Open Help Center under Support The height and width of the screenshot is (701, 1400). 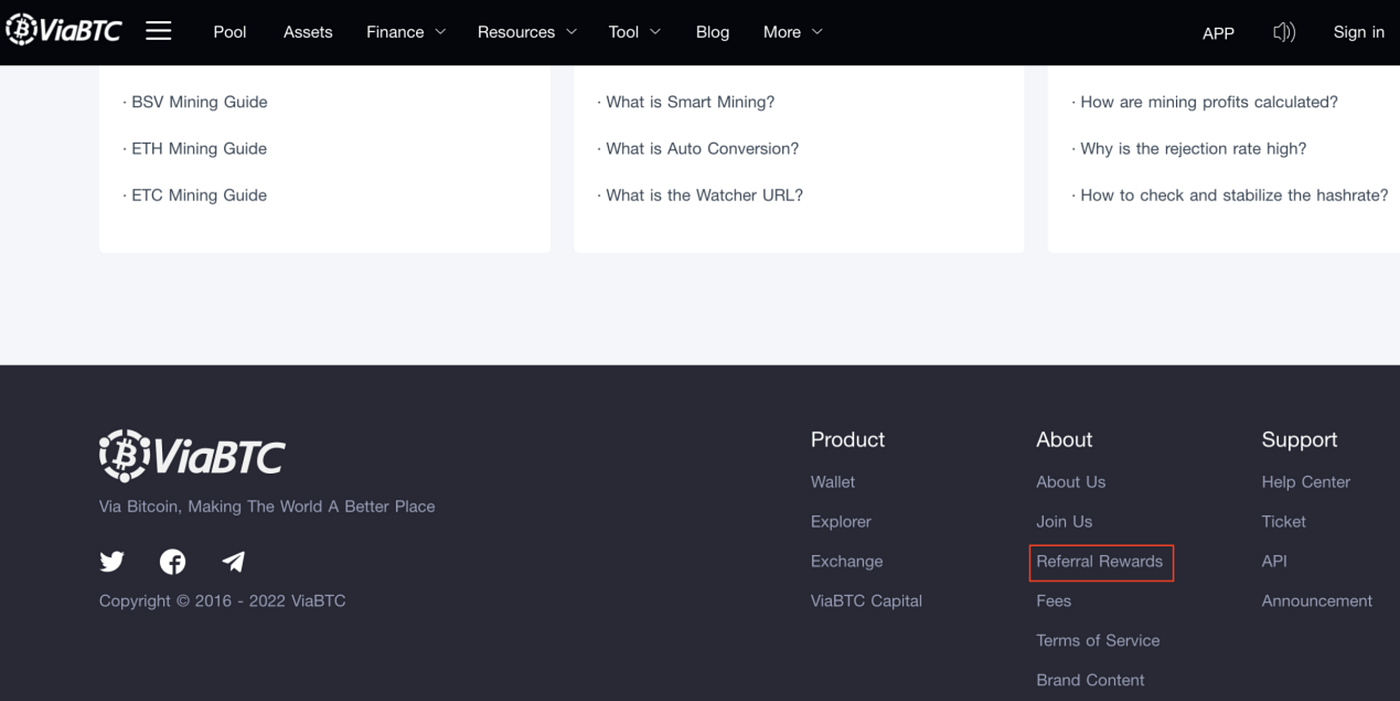(x=1306, y=482)
